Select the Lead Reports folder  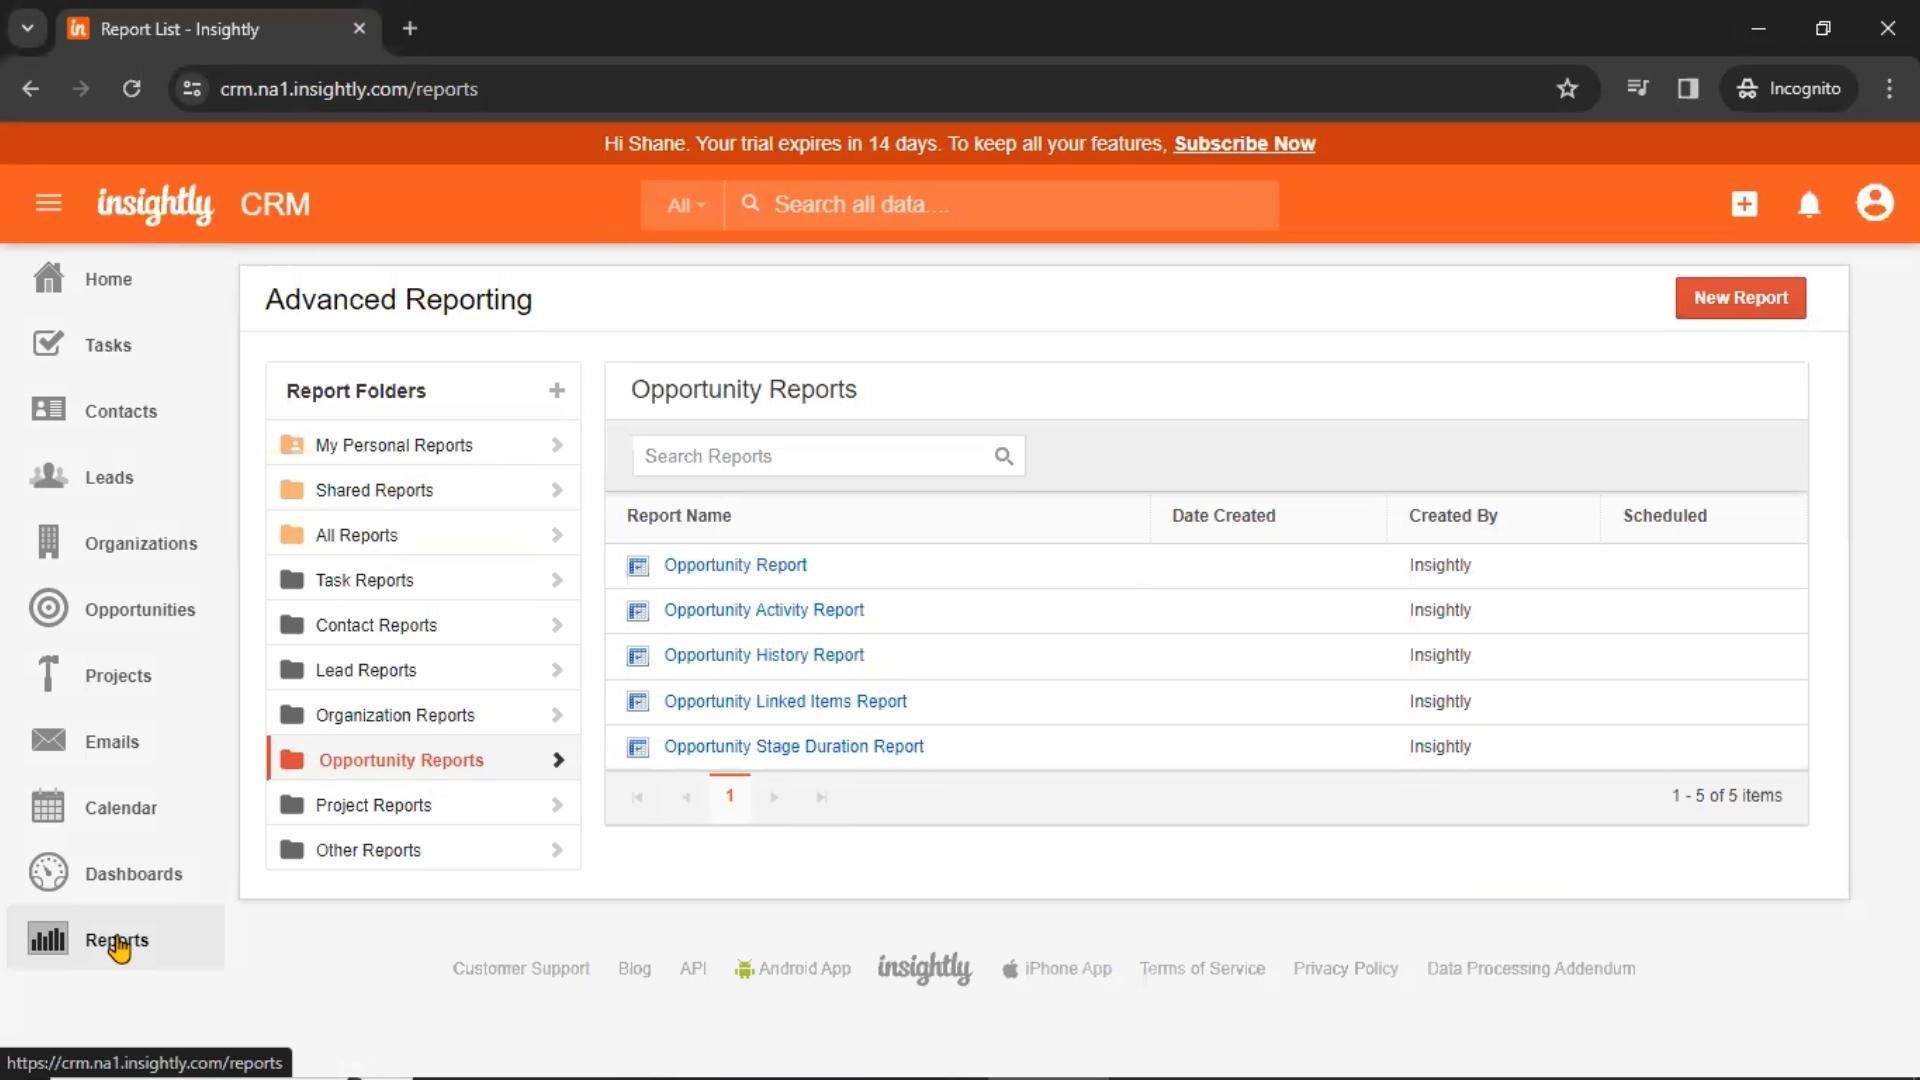[366, 670]
